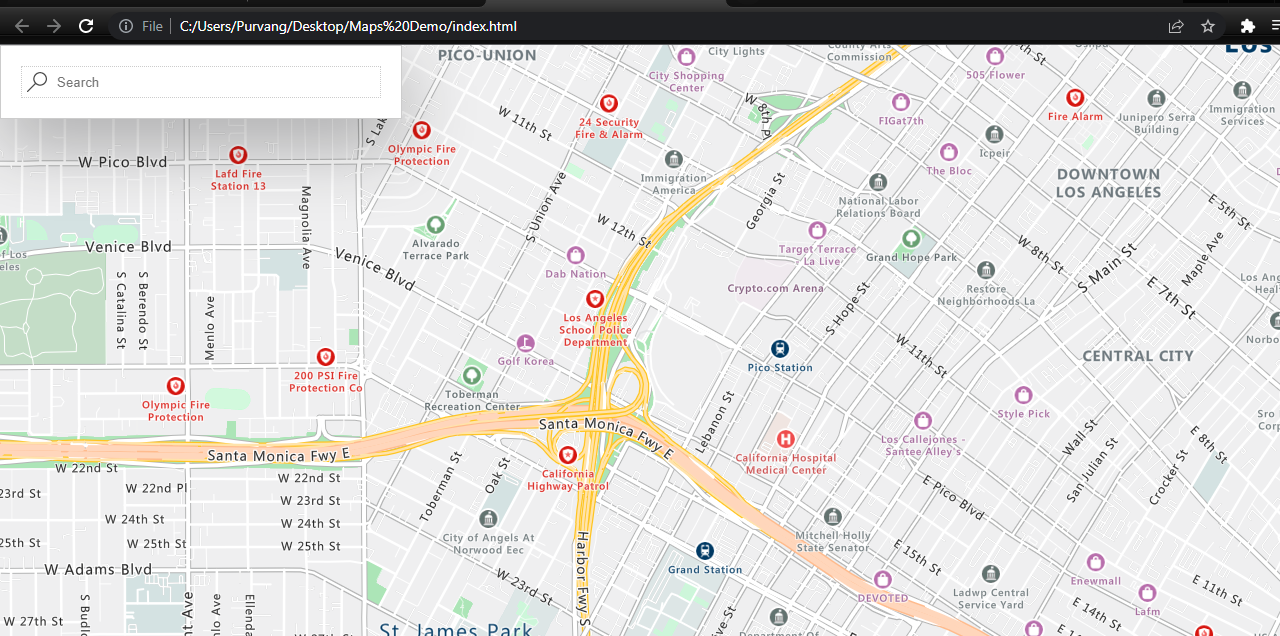Click the Grand Hope Park marker
Screen dimensions: 1280x636
911,238
